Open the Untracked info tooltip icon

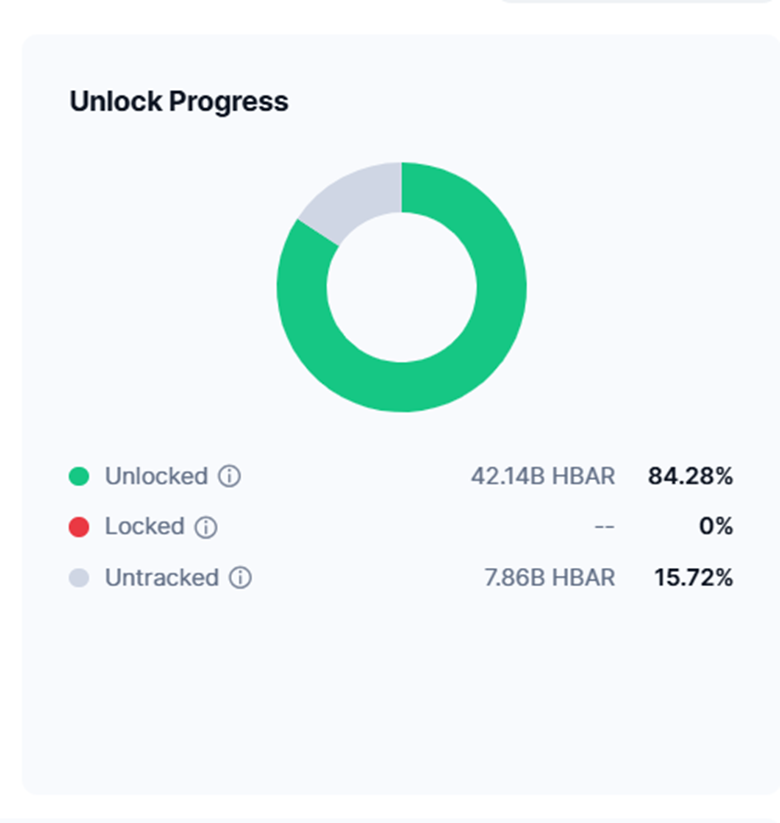point(240,578)
